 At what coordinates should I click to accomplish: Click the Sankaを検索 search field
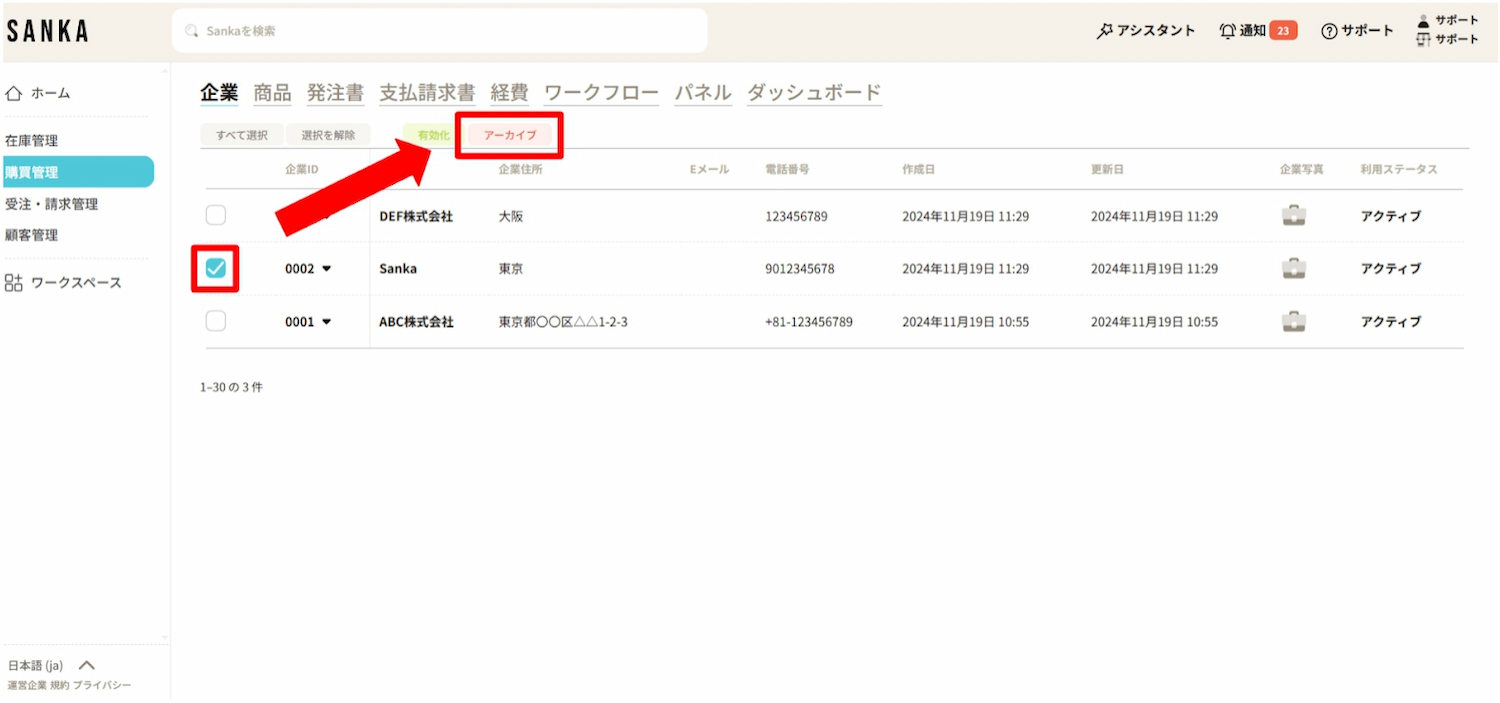pyautogui.click(x=440, y=31)
